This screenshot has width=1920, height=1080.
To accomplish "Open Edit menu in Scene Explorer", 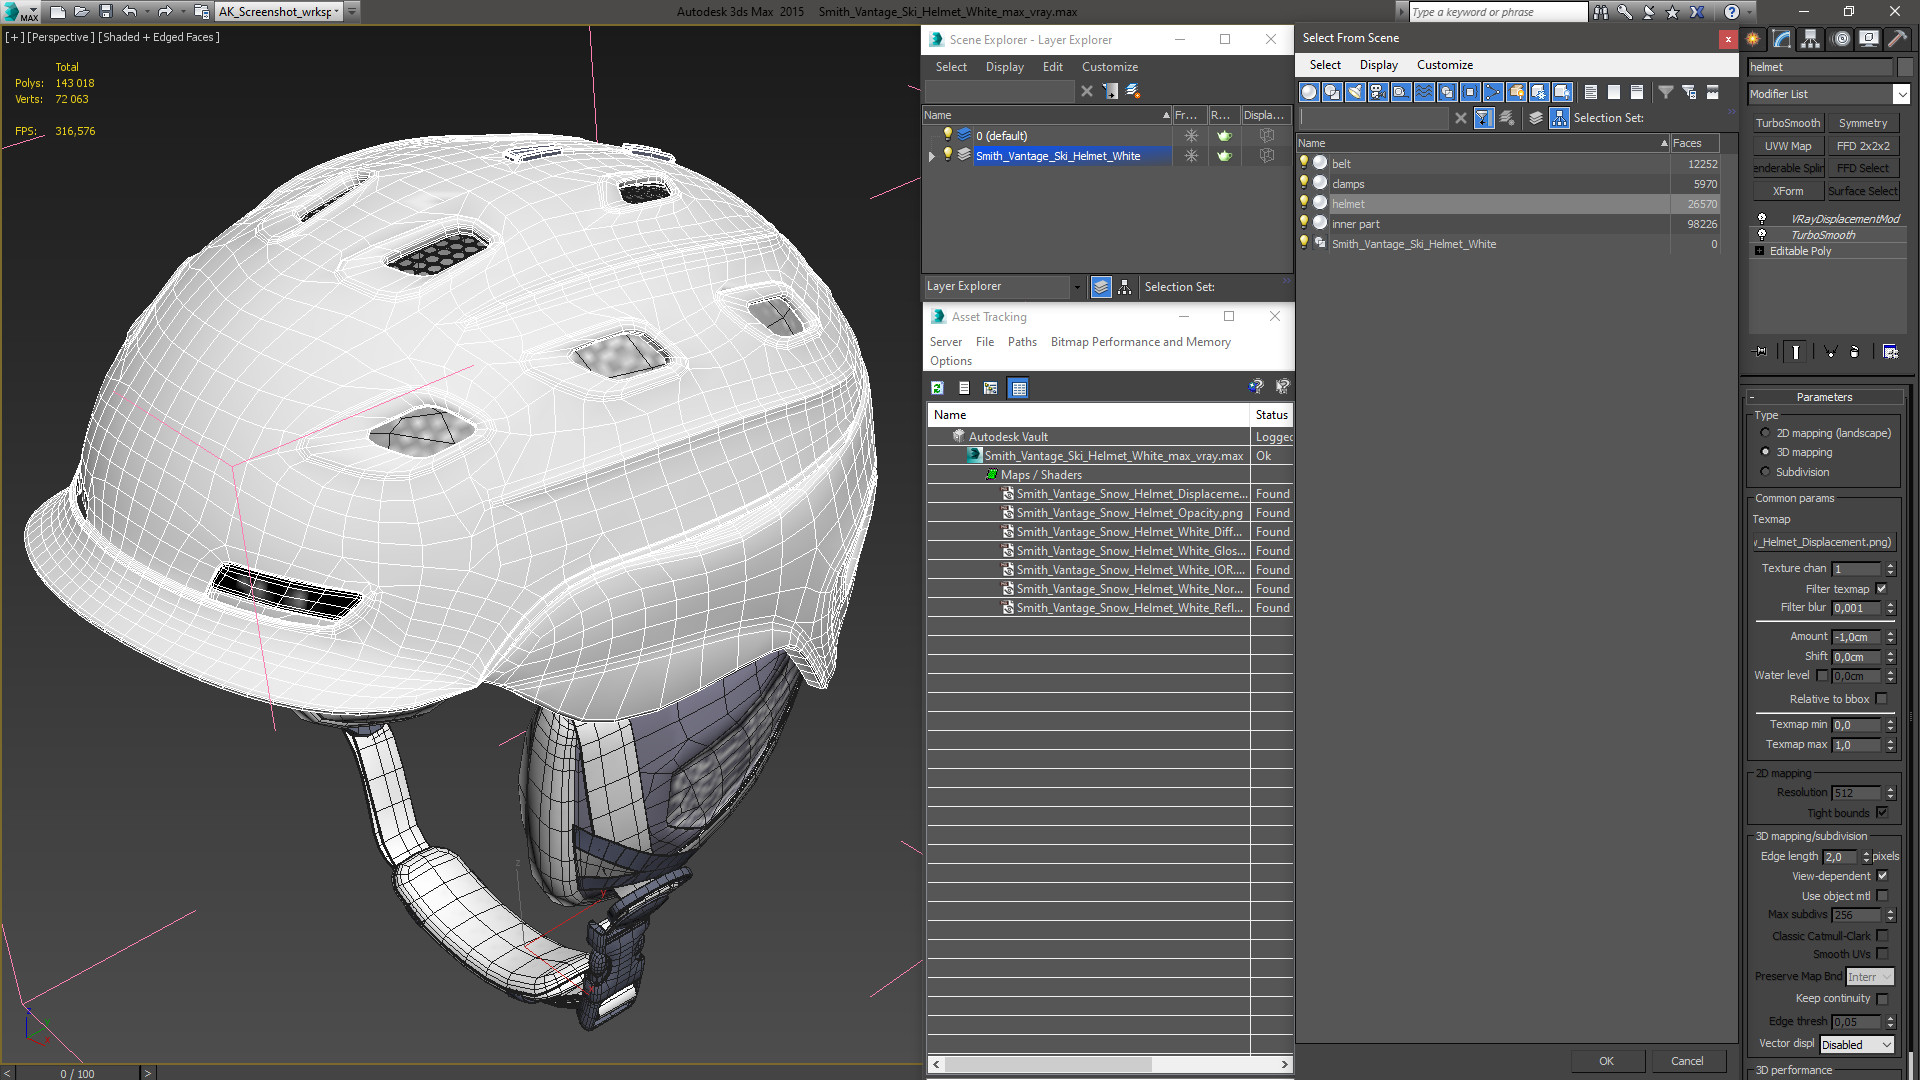I will click(1052, 67).
